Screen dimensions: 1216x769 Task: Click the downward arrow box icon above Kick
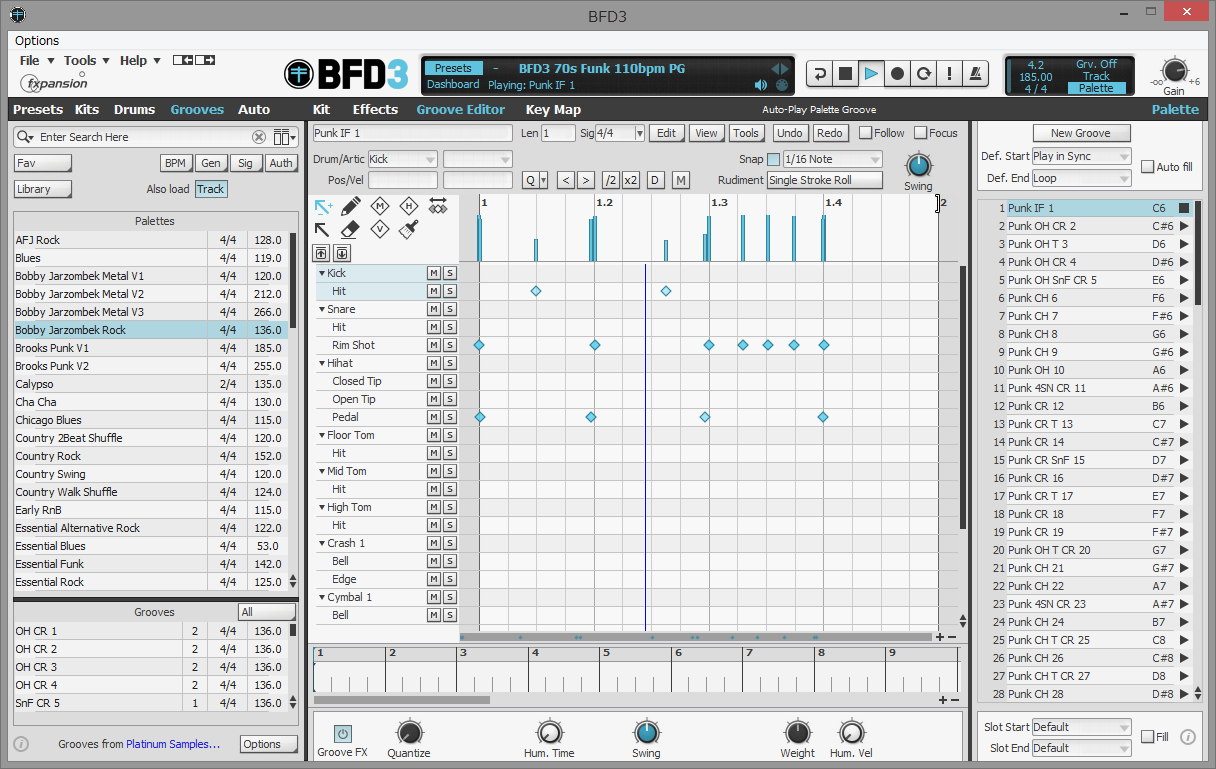(x=342, y=253)
